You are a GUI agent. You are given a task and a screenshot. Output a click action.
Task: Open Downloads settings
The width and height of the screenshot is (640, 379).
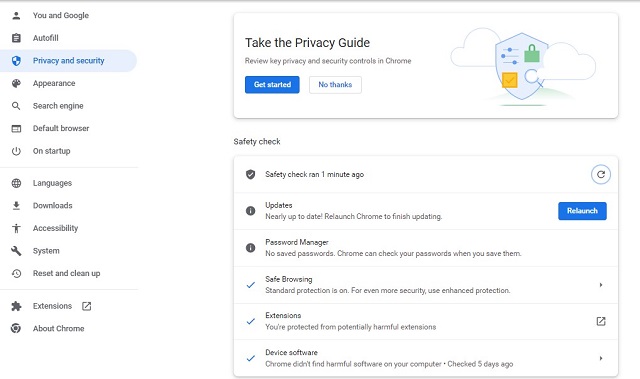[x=53, y=206]
